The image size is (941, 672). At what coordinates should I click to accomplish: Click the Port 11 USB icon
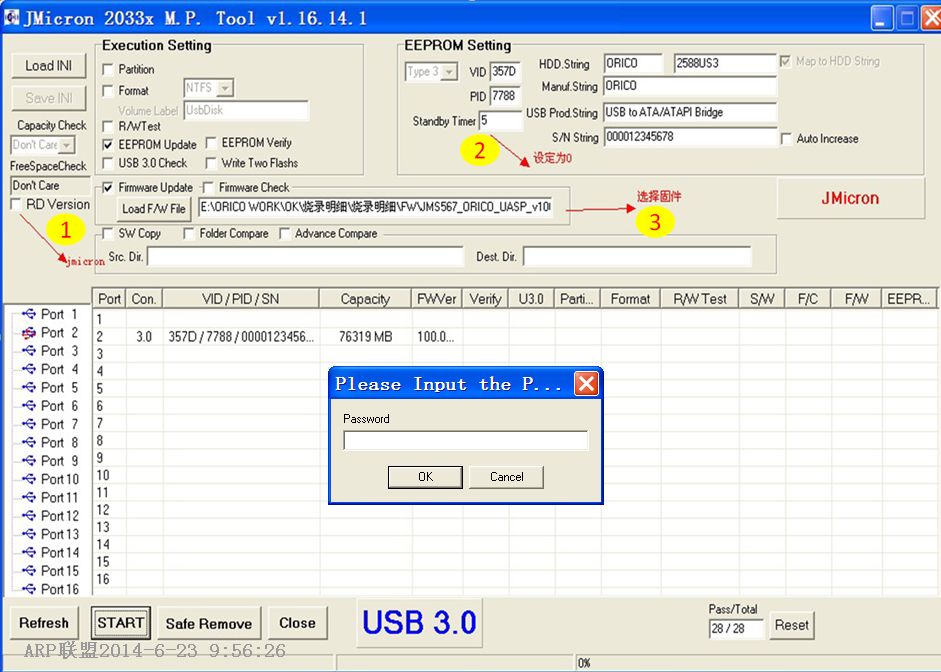click(x=28, y=497)
